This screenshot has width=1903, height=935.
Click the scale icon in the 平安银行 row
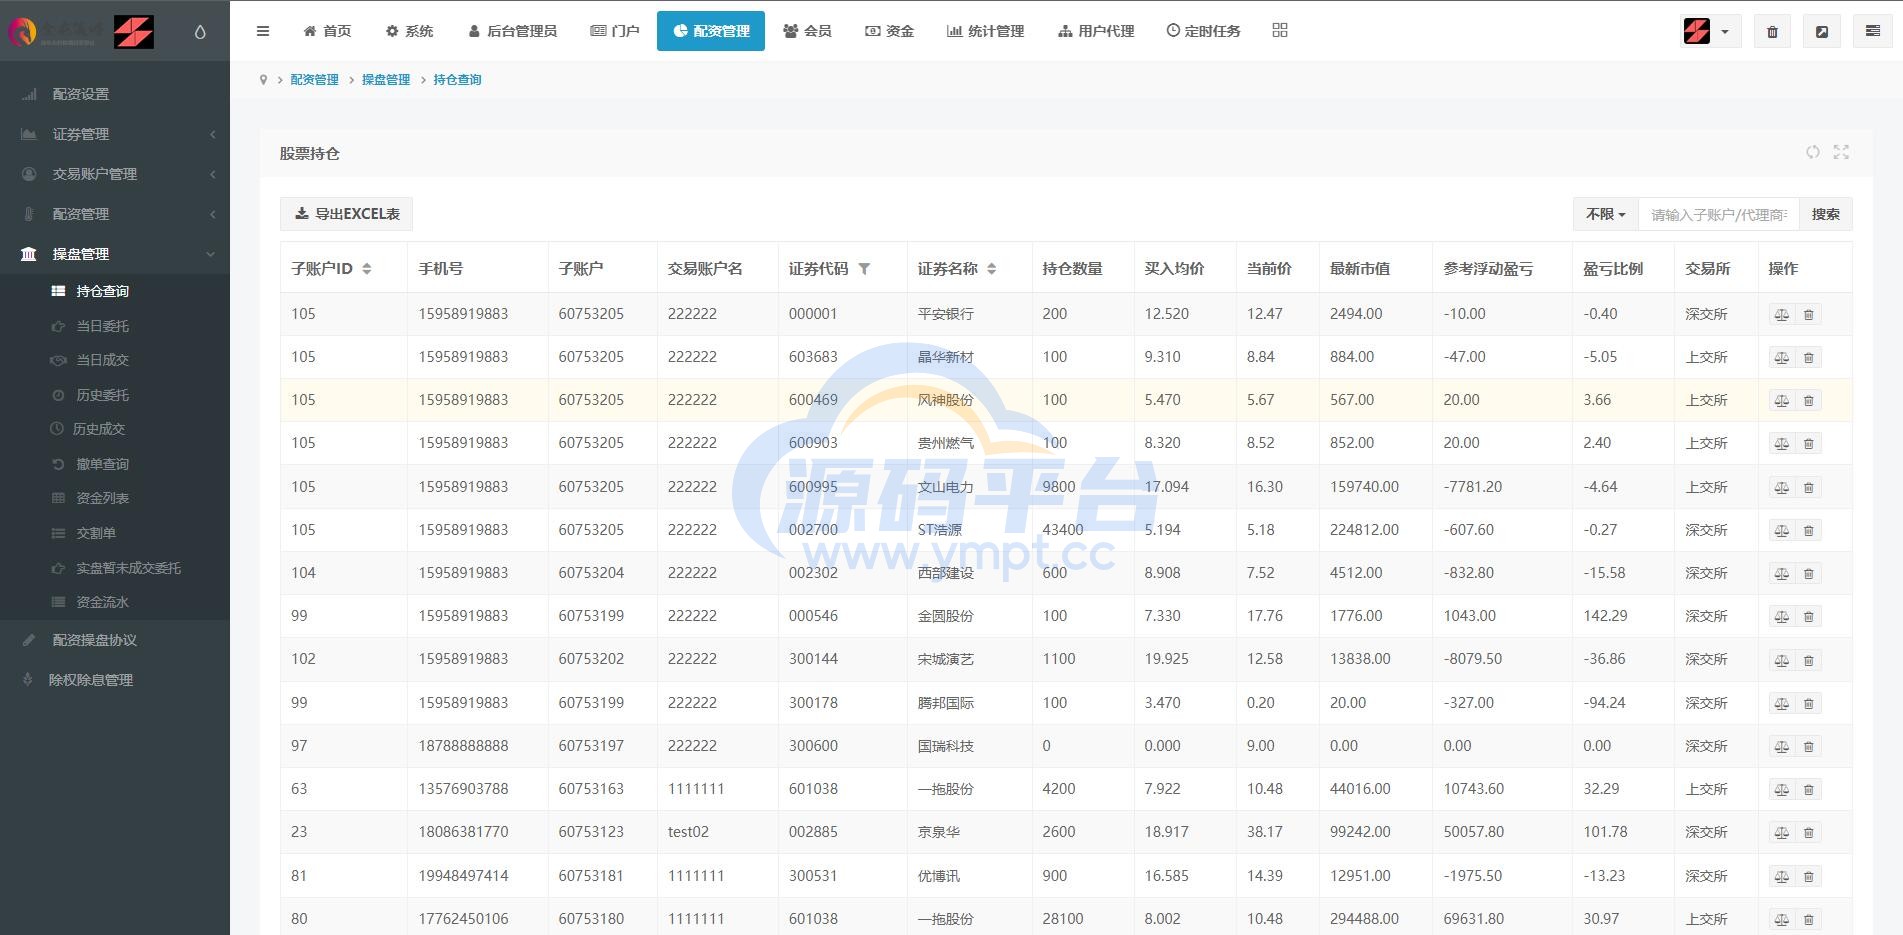1782,314
